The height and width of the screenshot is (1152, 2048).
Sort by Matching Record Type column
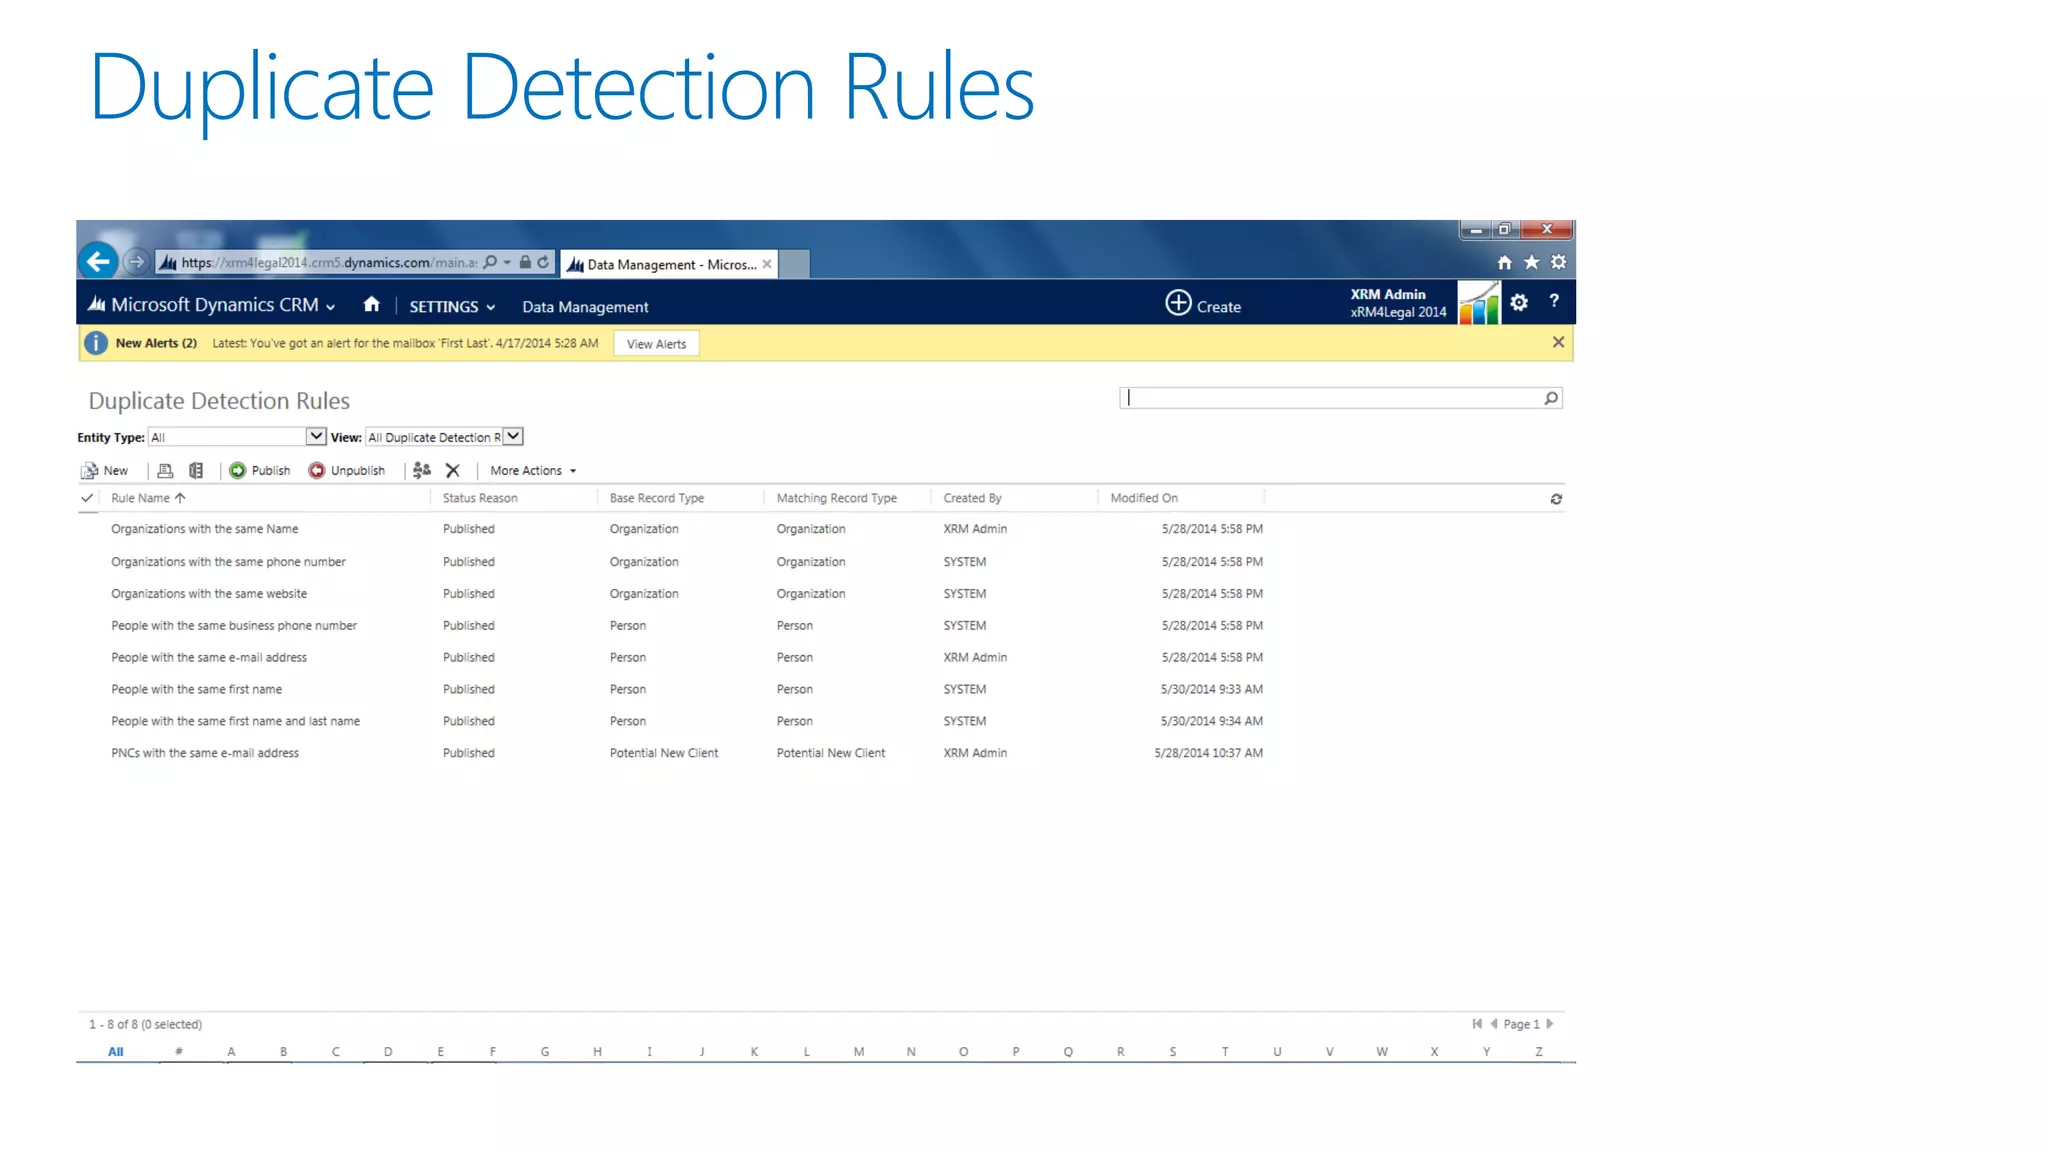pos(837,498)
